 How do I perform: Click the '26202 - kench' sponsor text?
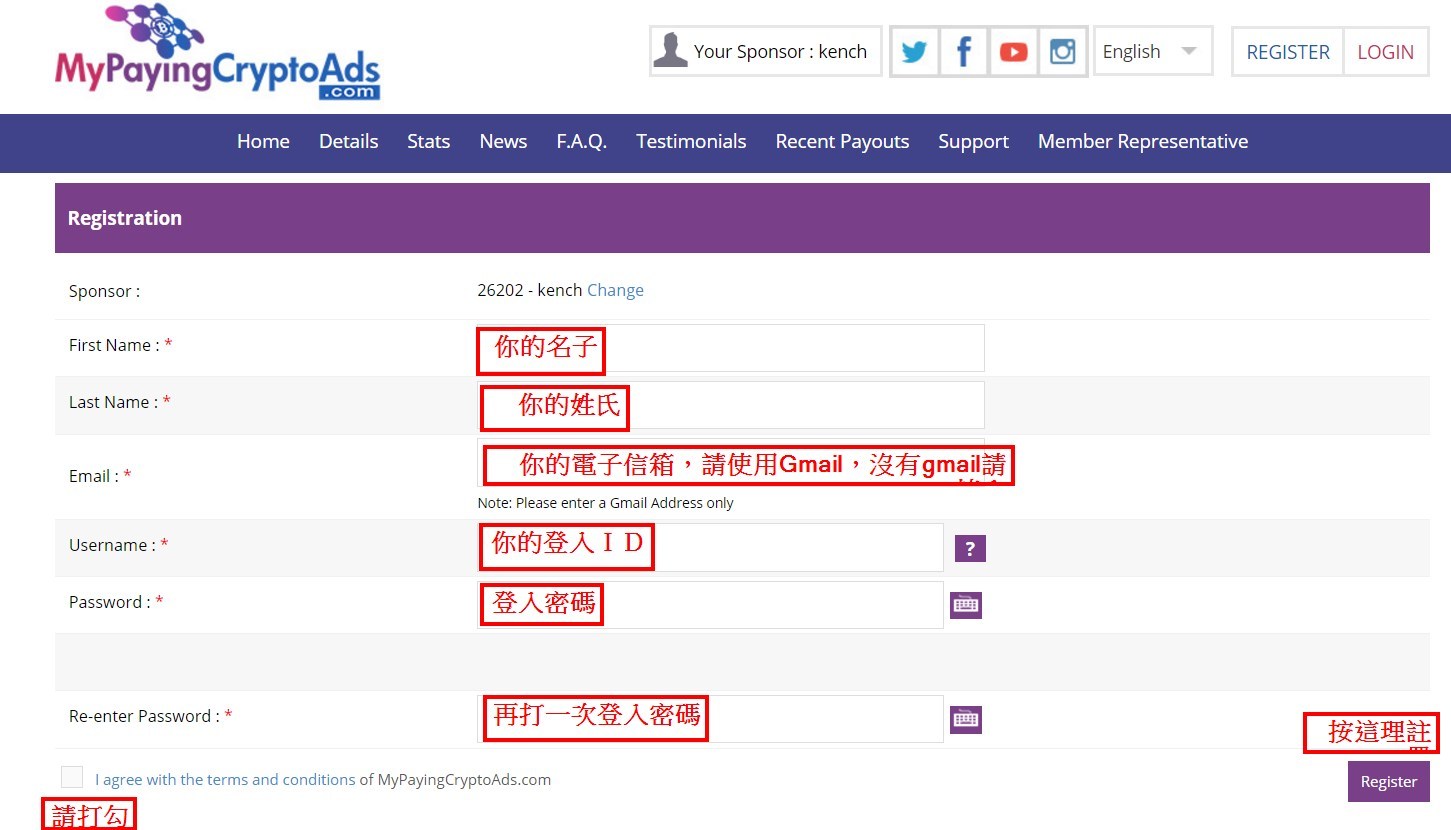point(530,290)
